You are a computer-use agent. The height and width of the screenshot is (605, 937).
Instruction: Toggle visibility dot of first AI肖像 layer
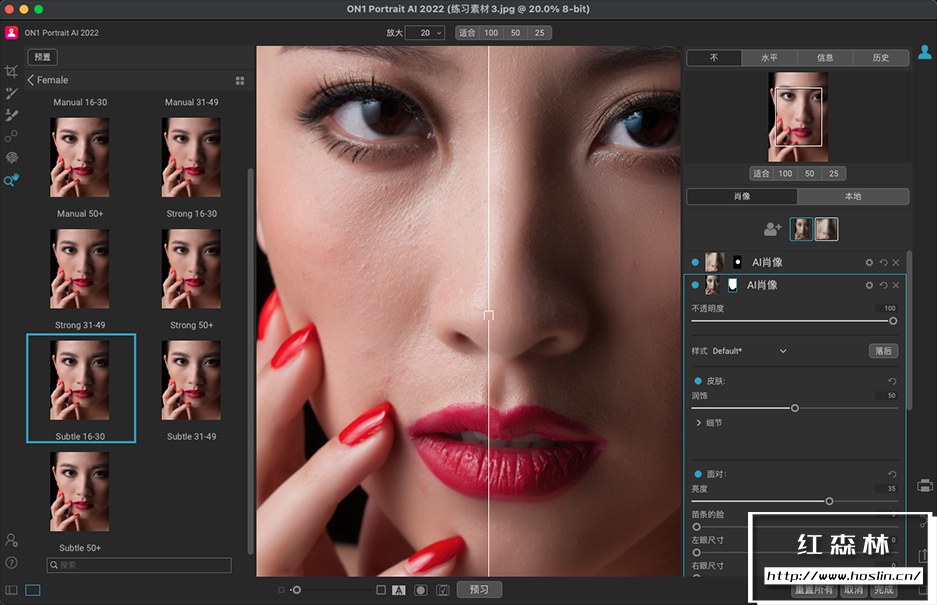coord(695,262)
